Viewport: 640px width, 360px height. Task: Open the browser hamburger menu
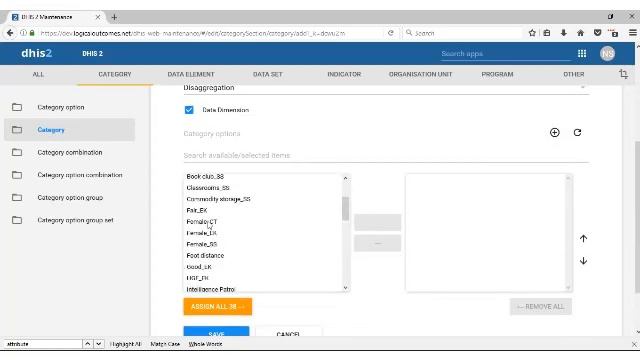coord(633,33)
